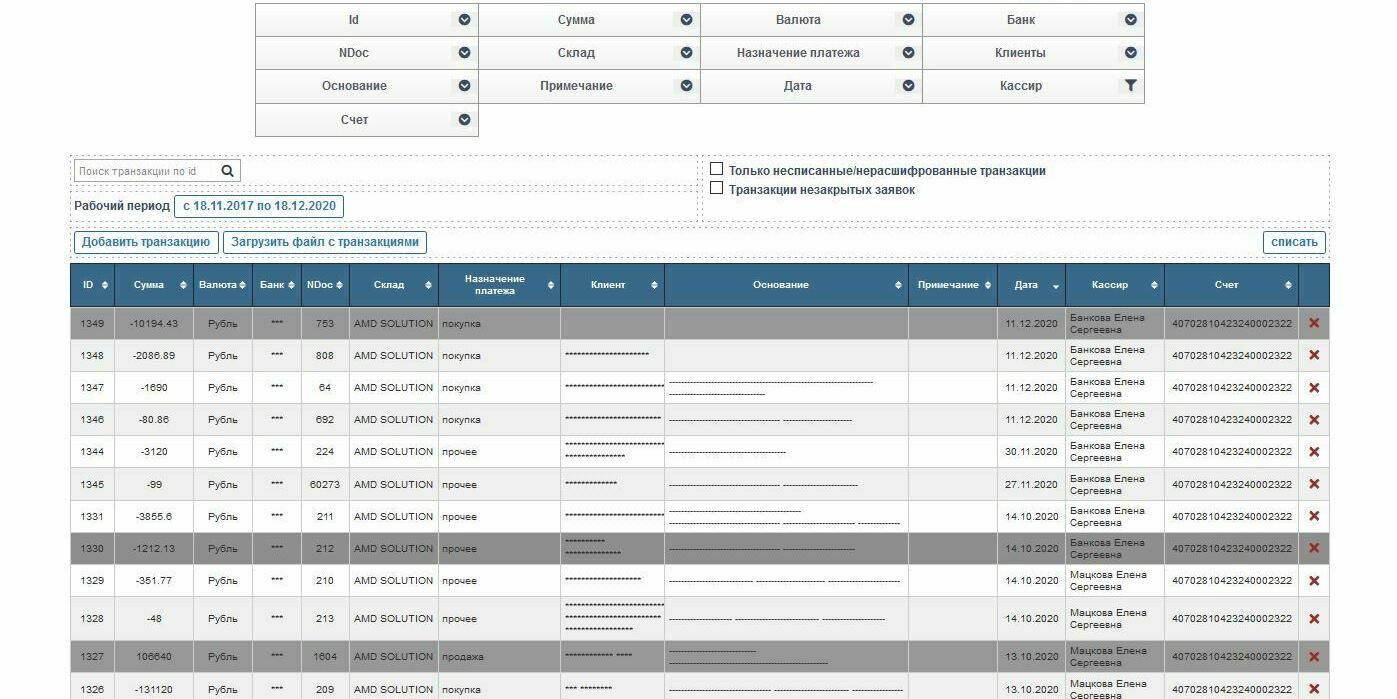
Task: Open the Валюта filter dropdown
Action: (908, 20)
